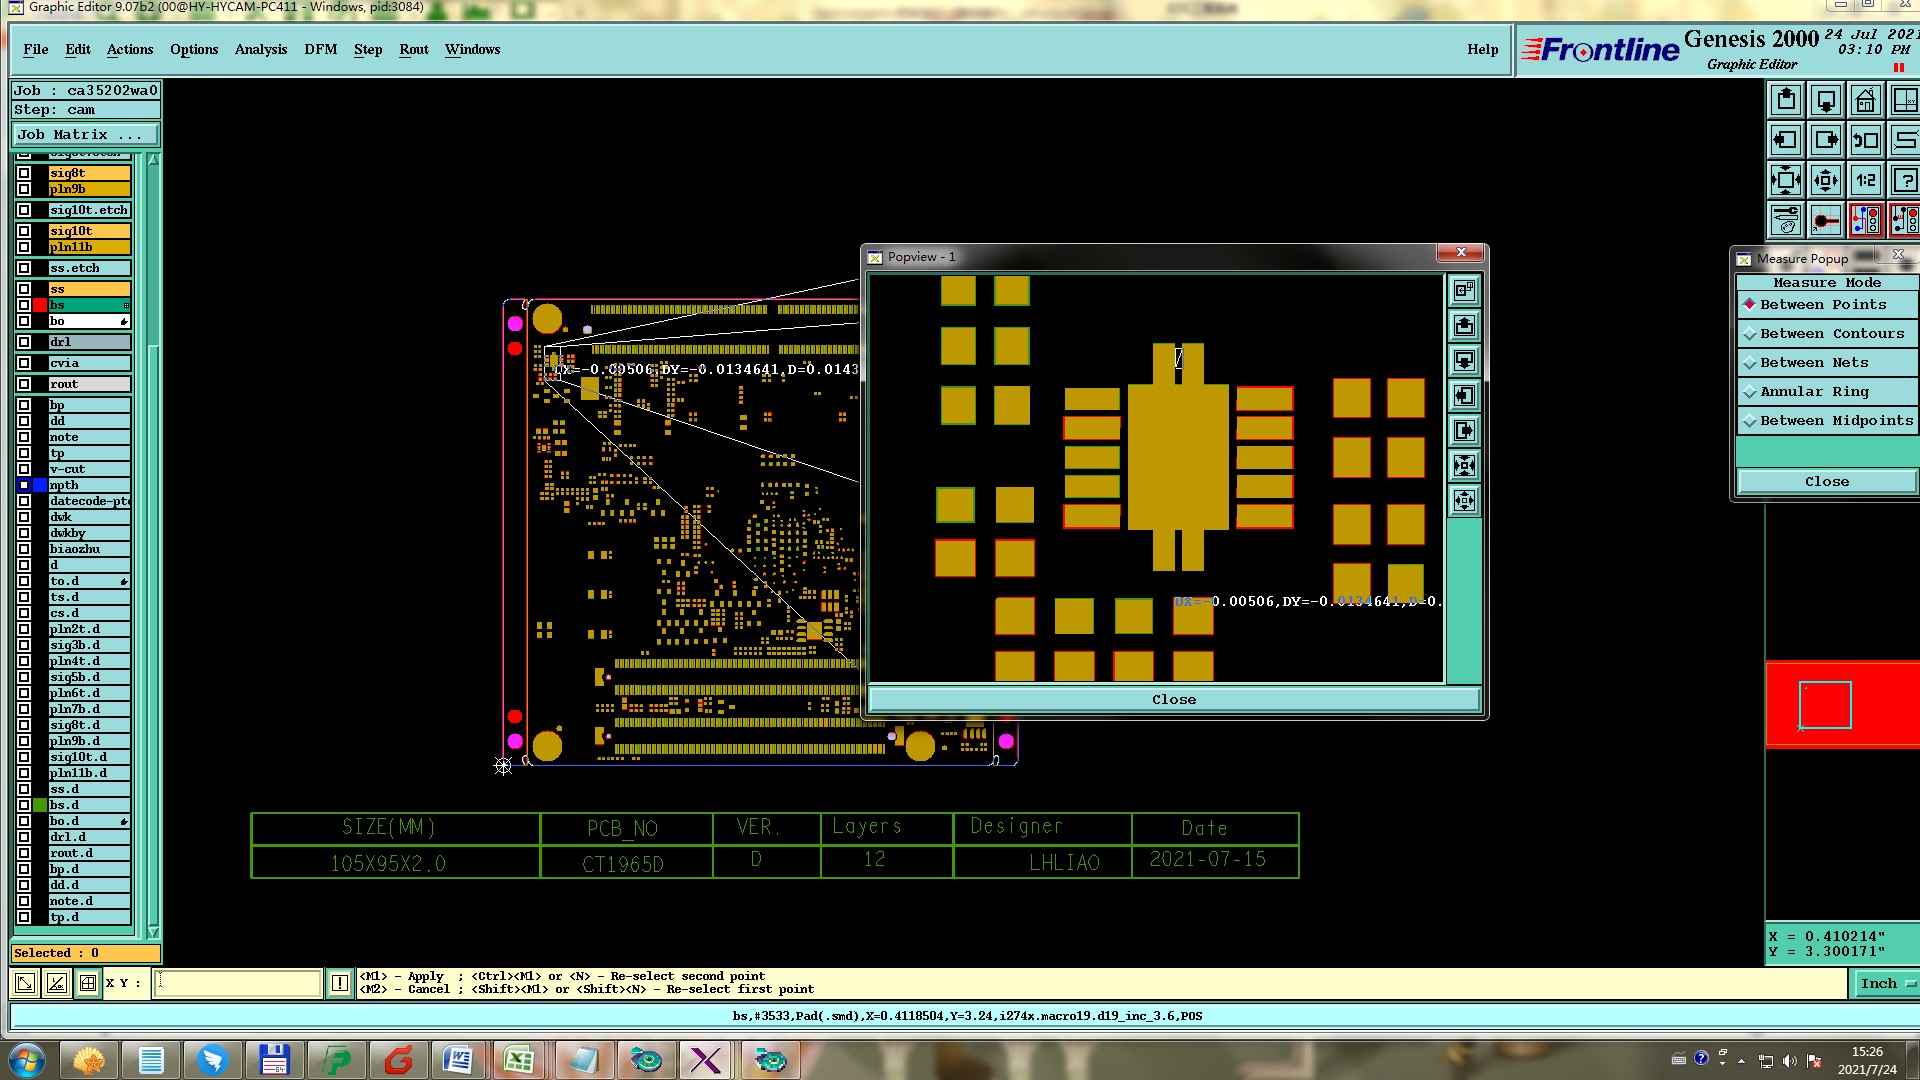The image size is (1920, 1080).
Task: Click the red-bordered net selection traffic light icon
Action: point(1865,220)
